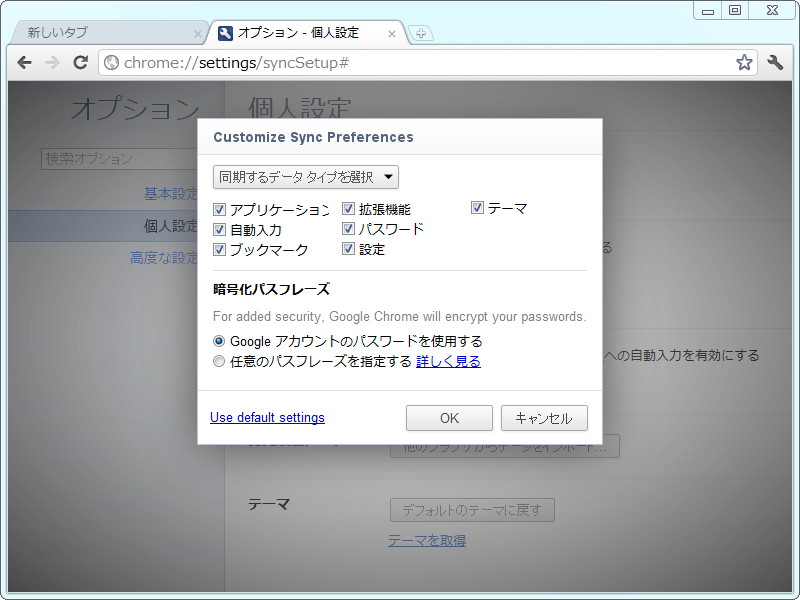Viewport: 800px width, 600px height.
Task: Choose 任意のパスフレーズを指定する radio option
Action: pos(219,361)
